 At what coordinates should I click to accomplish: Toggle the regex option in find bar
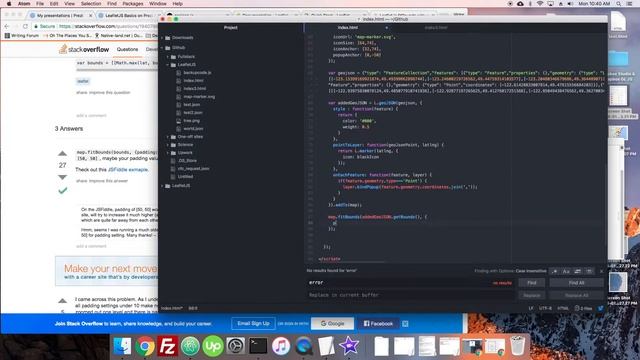click(x=554, y=271)
